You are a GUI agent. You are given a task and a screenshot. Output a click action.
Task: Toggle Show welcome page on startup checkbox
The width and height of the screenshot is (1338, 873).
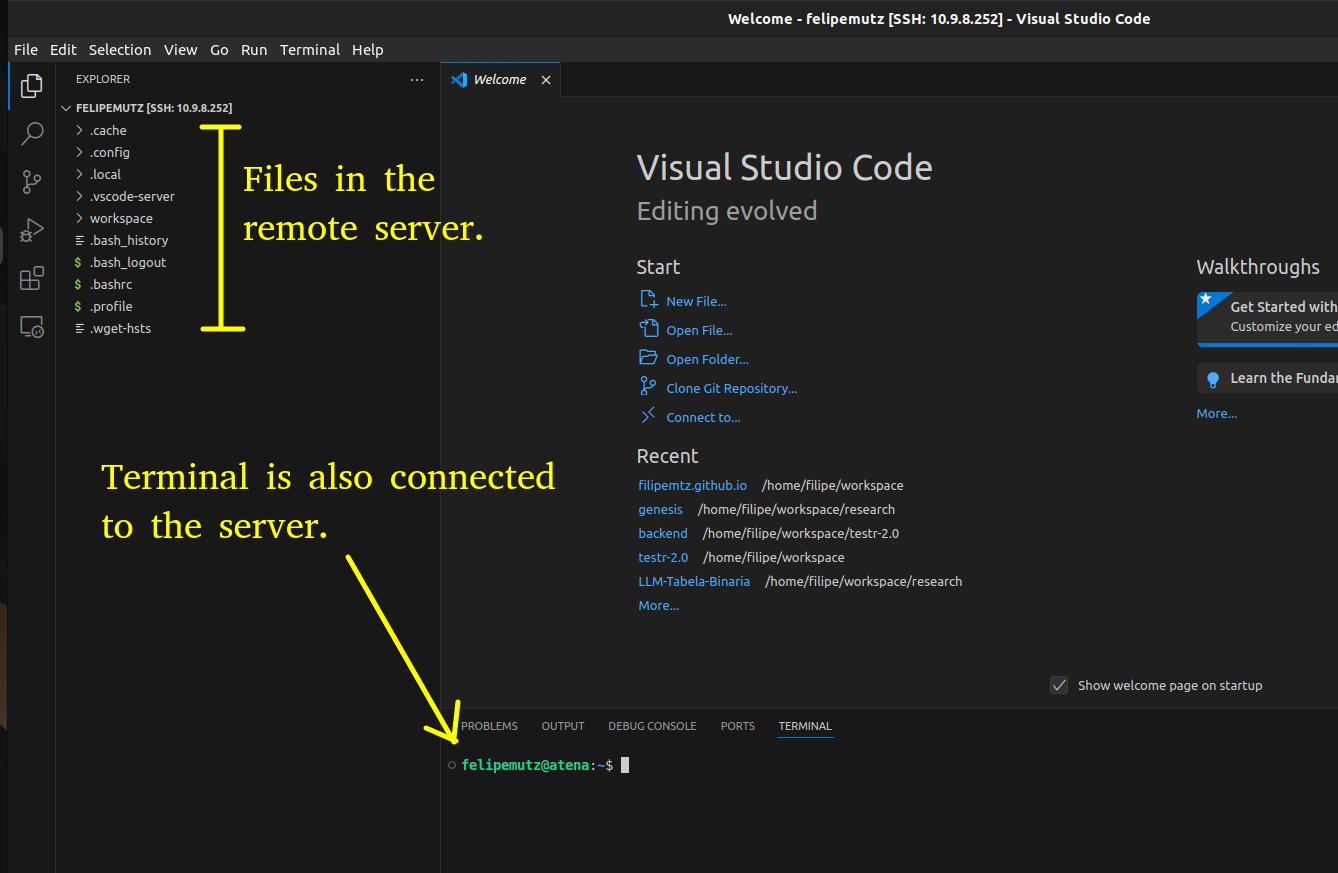1059,685
